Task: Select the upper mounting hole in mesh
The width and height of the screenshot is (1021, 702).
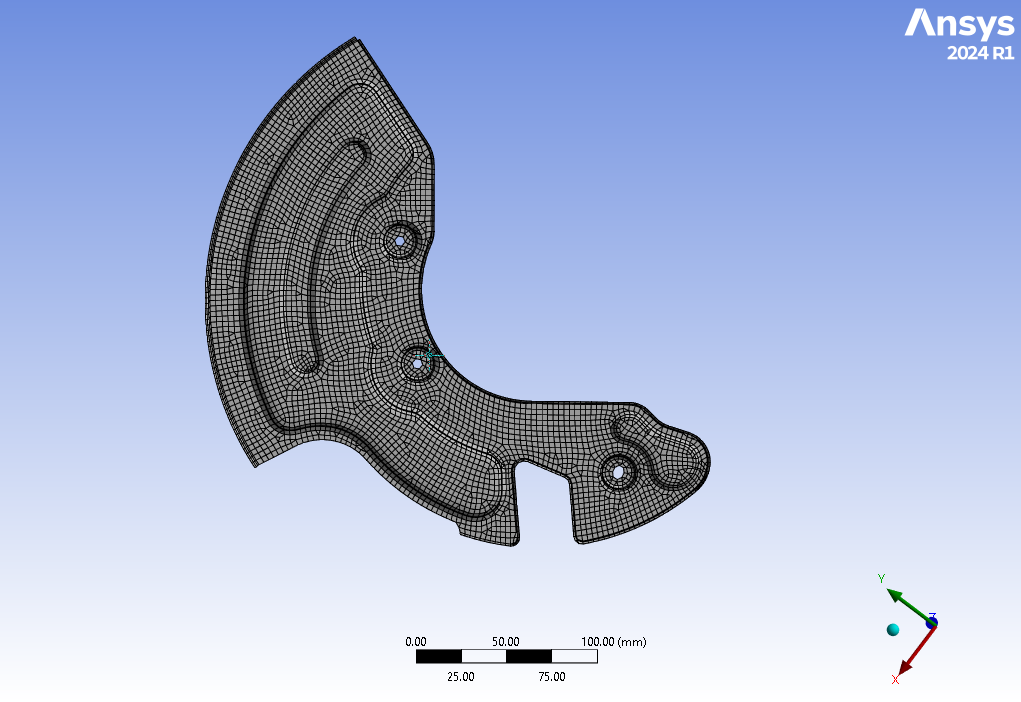Action: tap(399, 241)
